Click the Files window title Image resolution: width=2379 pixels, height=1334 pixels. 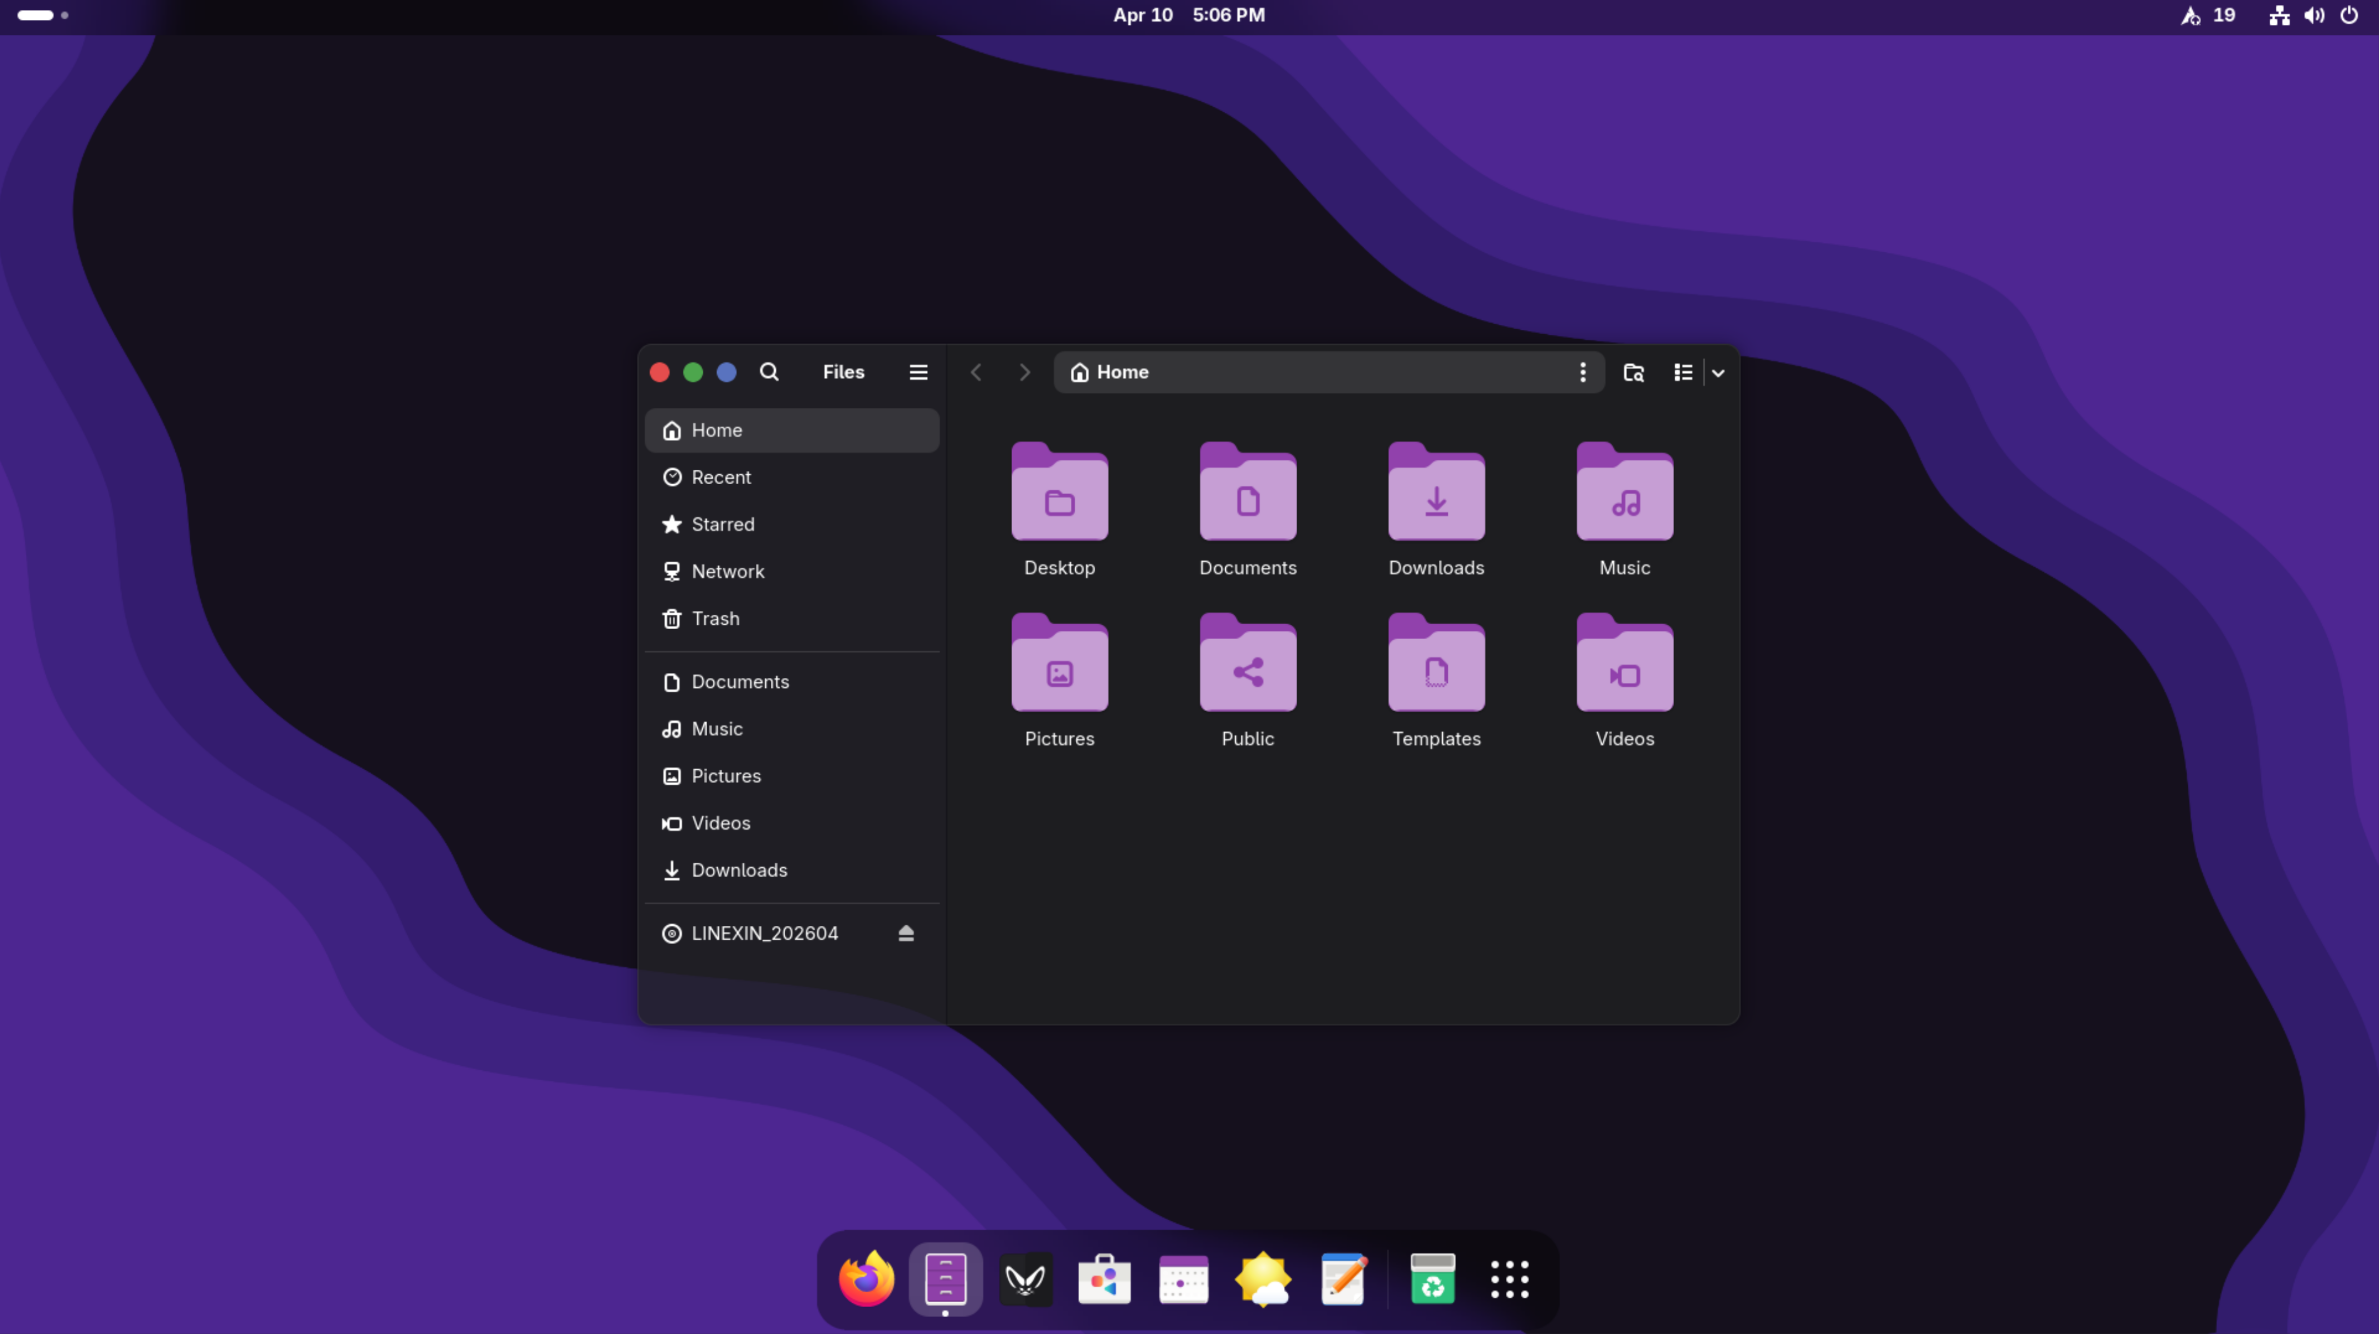[843, 372]
